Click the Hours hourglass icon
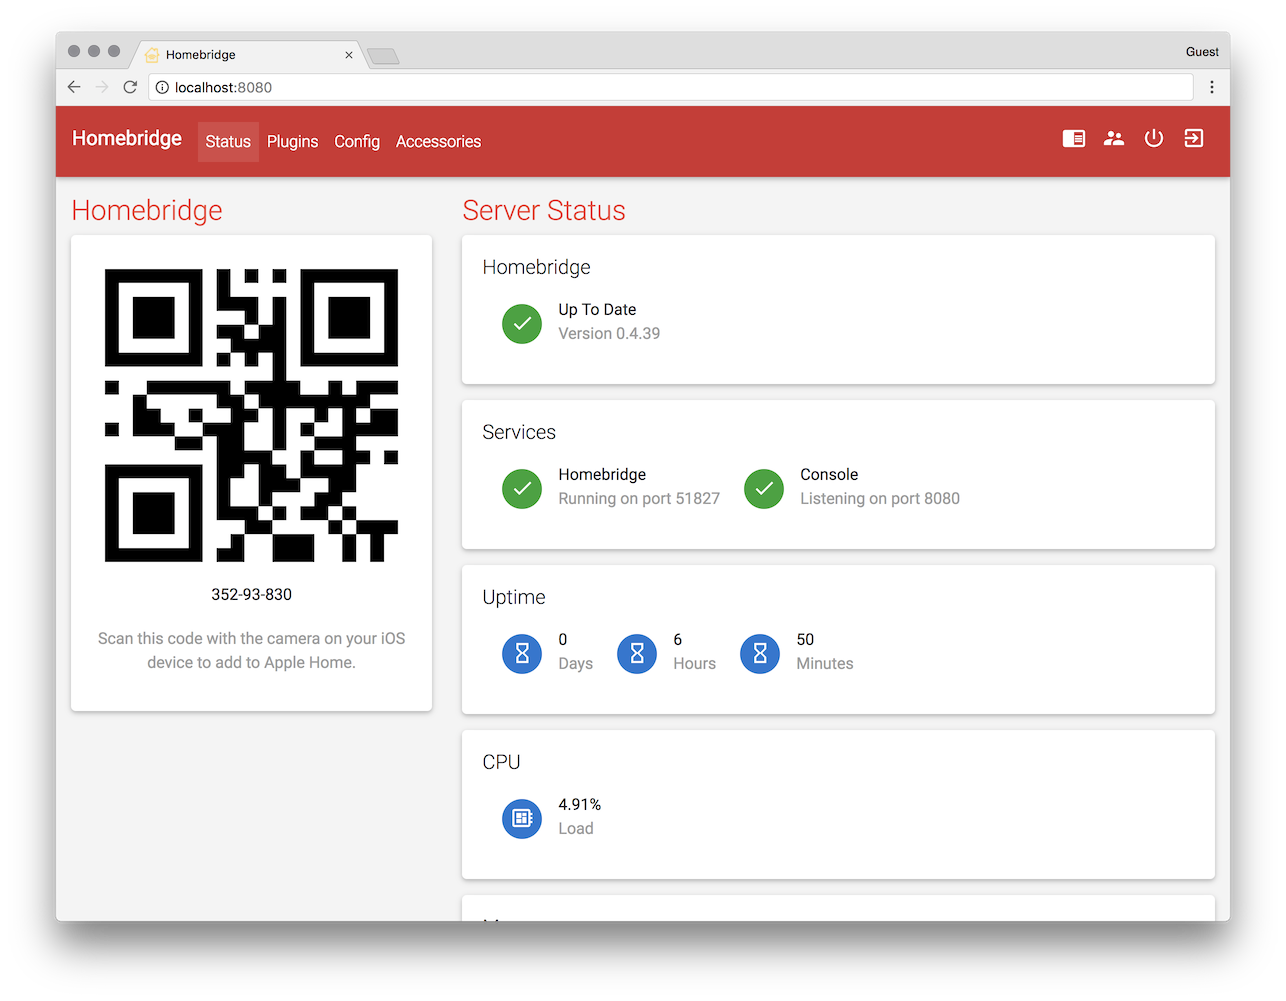 pos(637,654)
